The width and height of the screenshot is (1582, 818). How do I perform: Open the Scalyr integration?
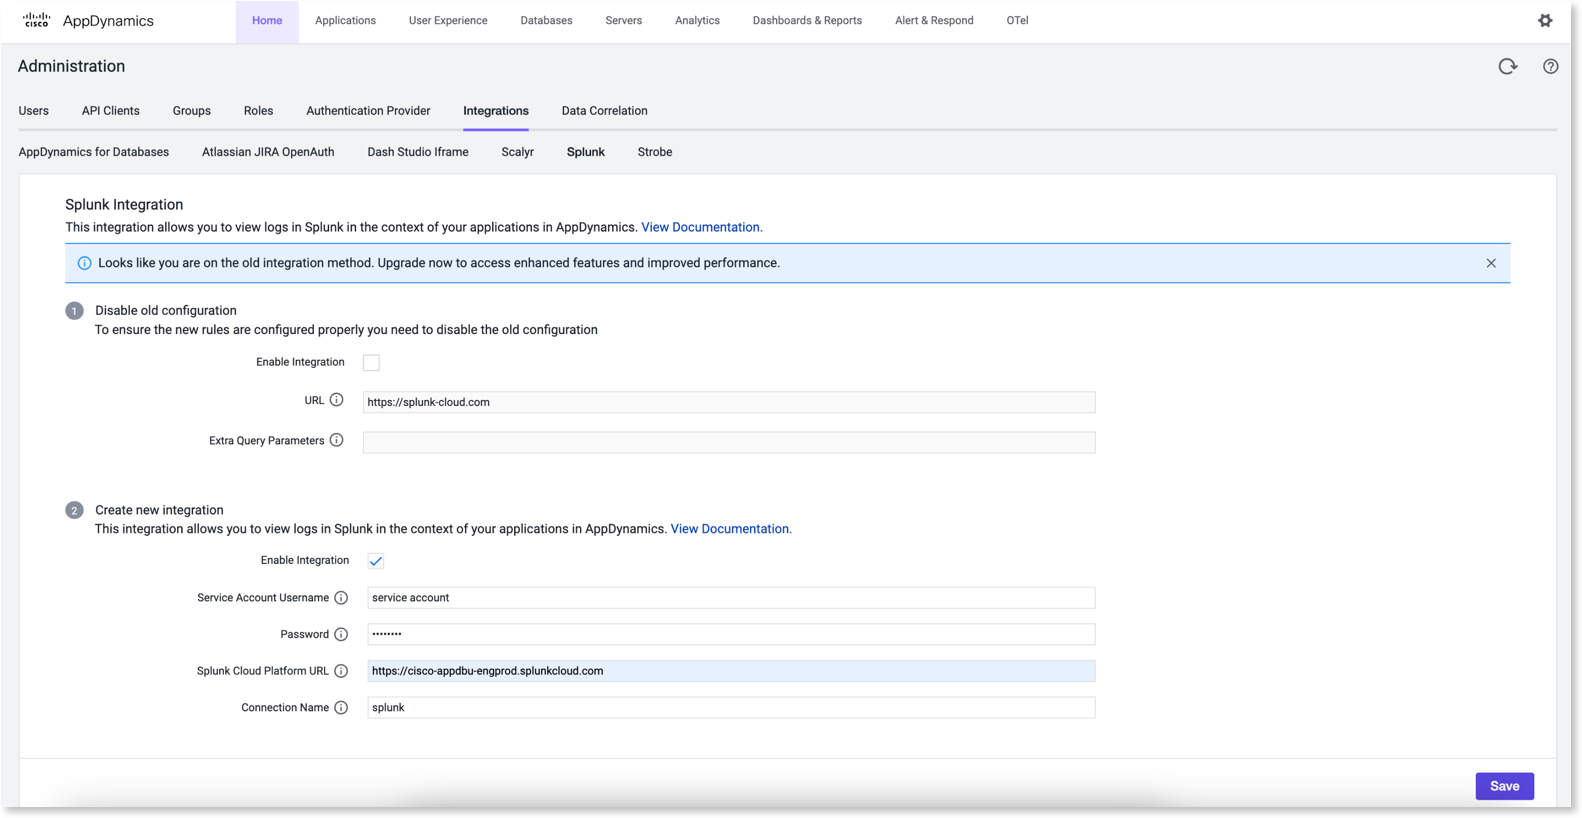pos(517,152)
